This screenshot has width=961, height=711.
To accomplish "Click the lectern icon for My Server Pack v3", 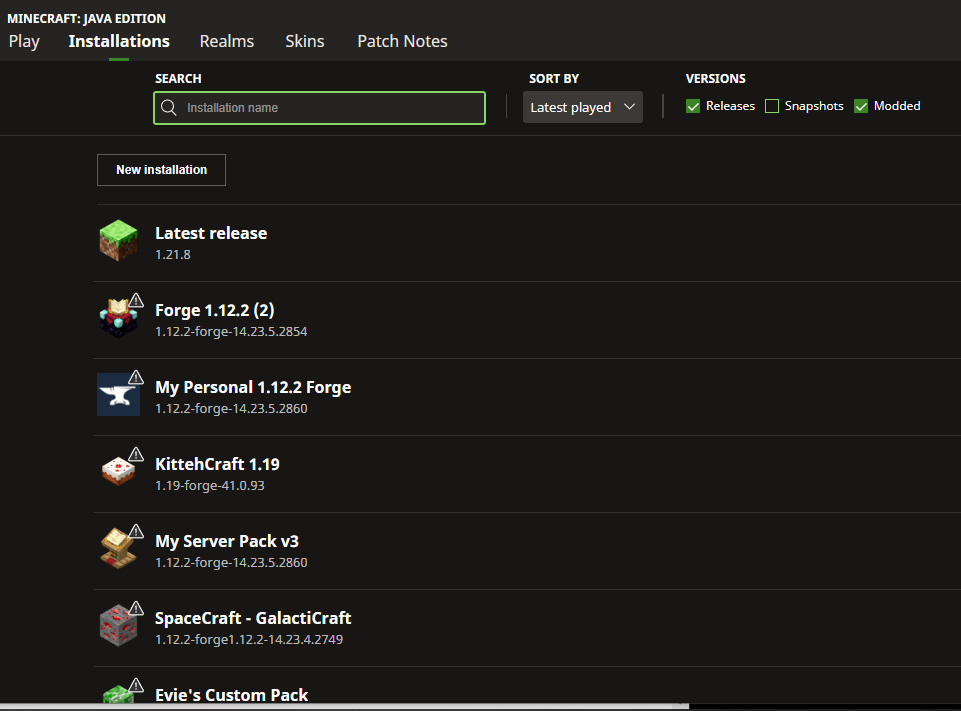I will click(118, 548).
